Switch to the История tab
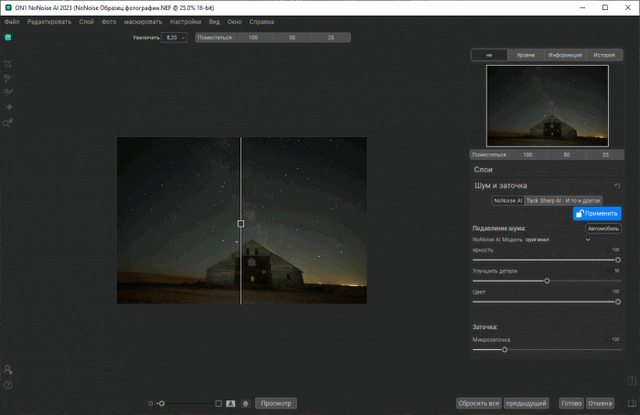Viewport: 640px width, 415px height. pos(603,55)
